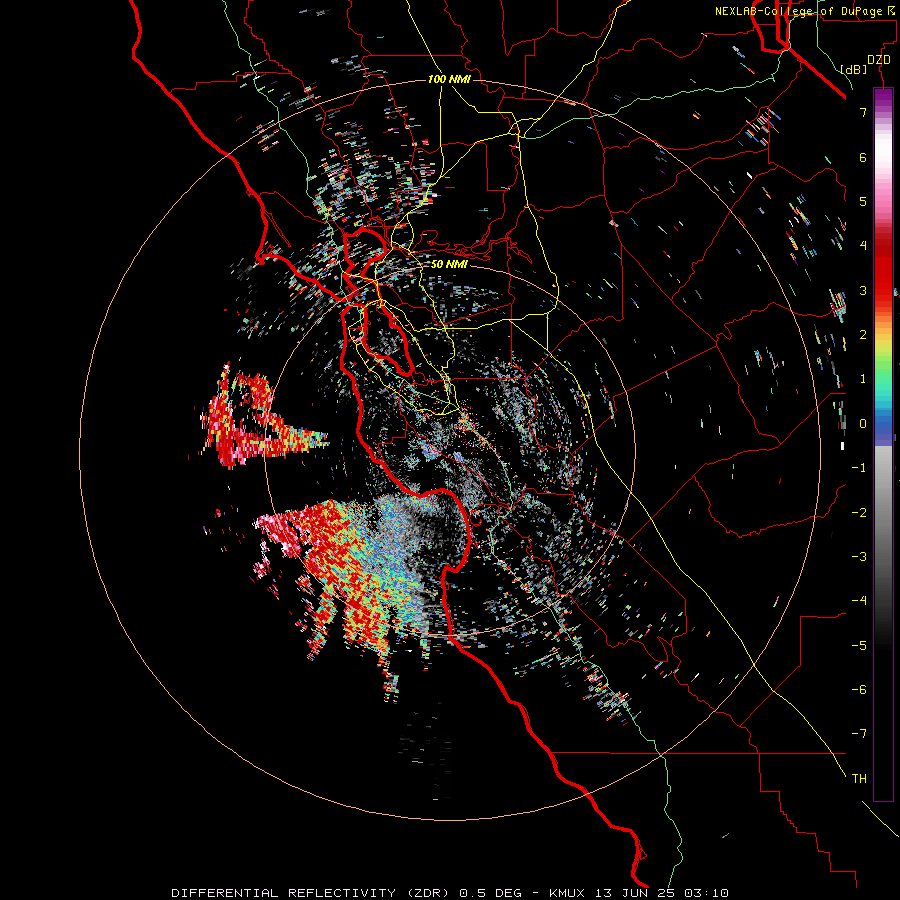Click the -5 tick label on the scale
This screenshot has width=900, height=900.
(859, 646)
